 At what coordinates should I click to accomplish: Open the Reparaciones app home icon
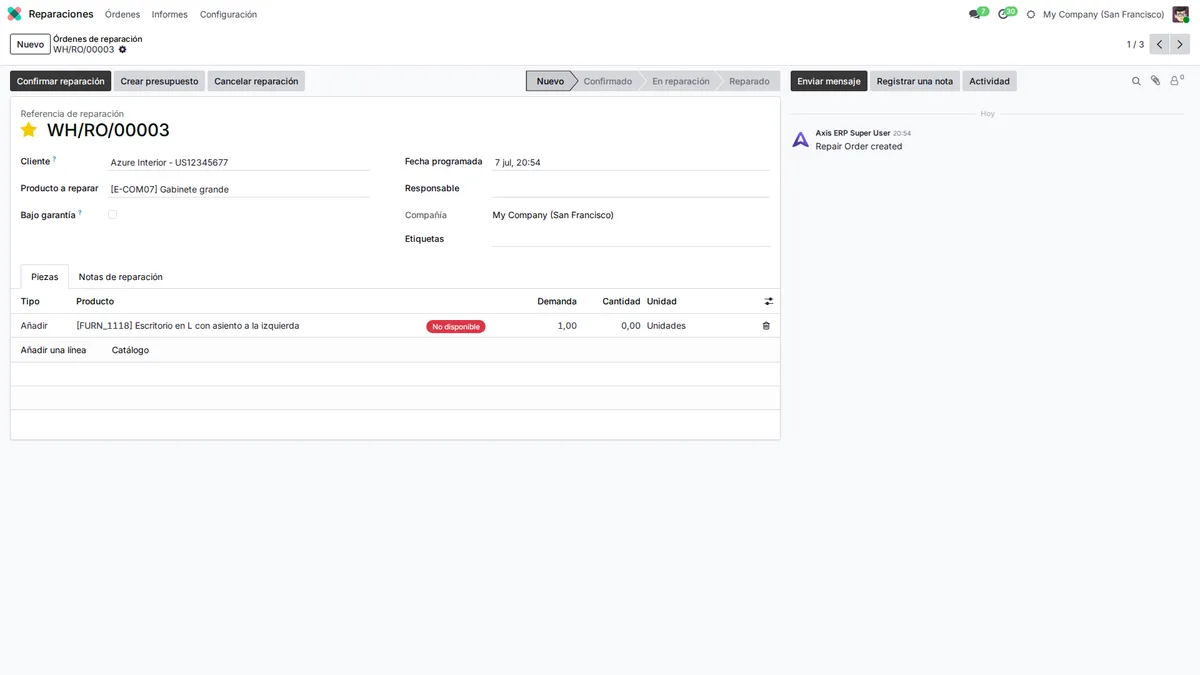14,14
